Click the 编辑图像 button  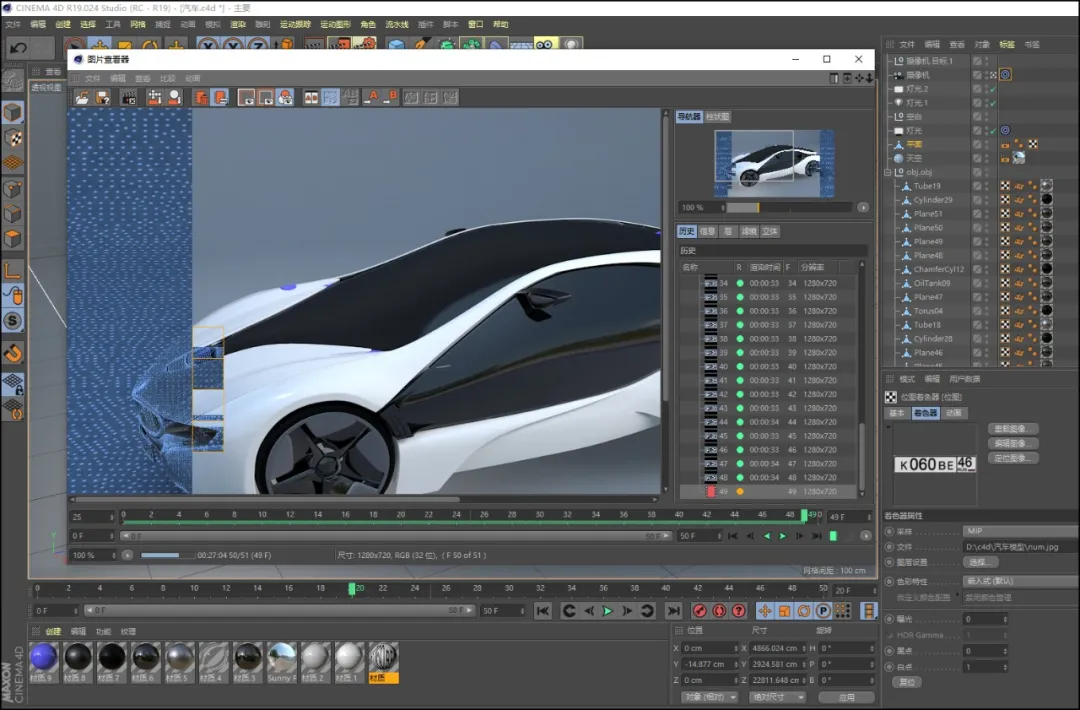[1012, 443]
